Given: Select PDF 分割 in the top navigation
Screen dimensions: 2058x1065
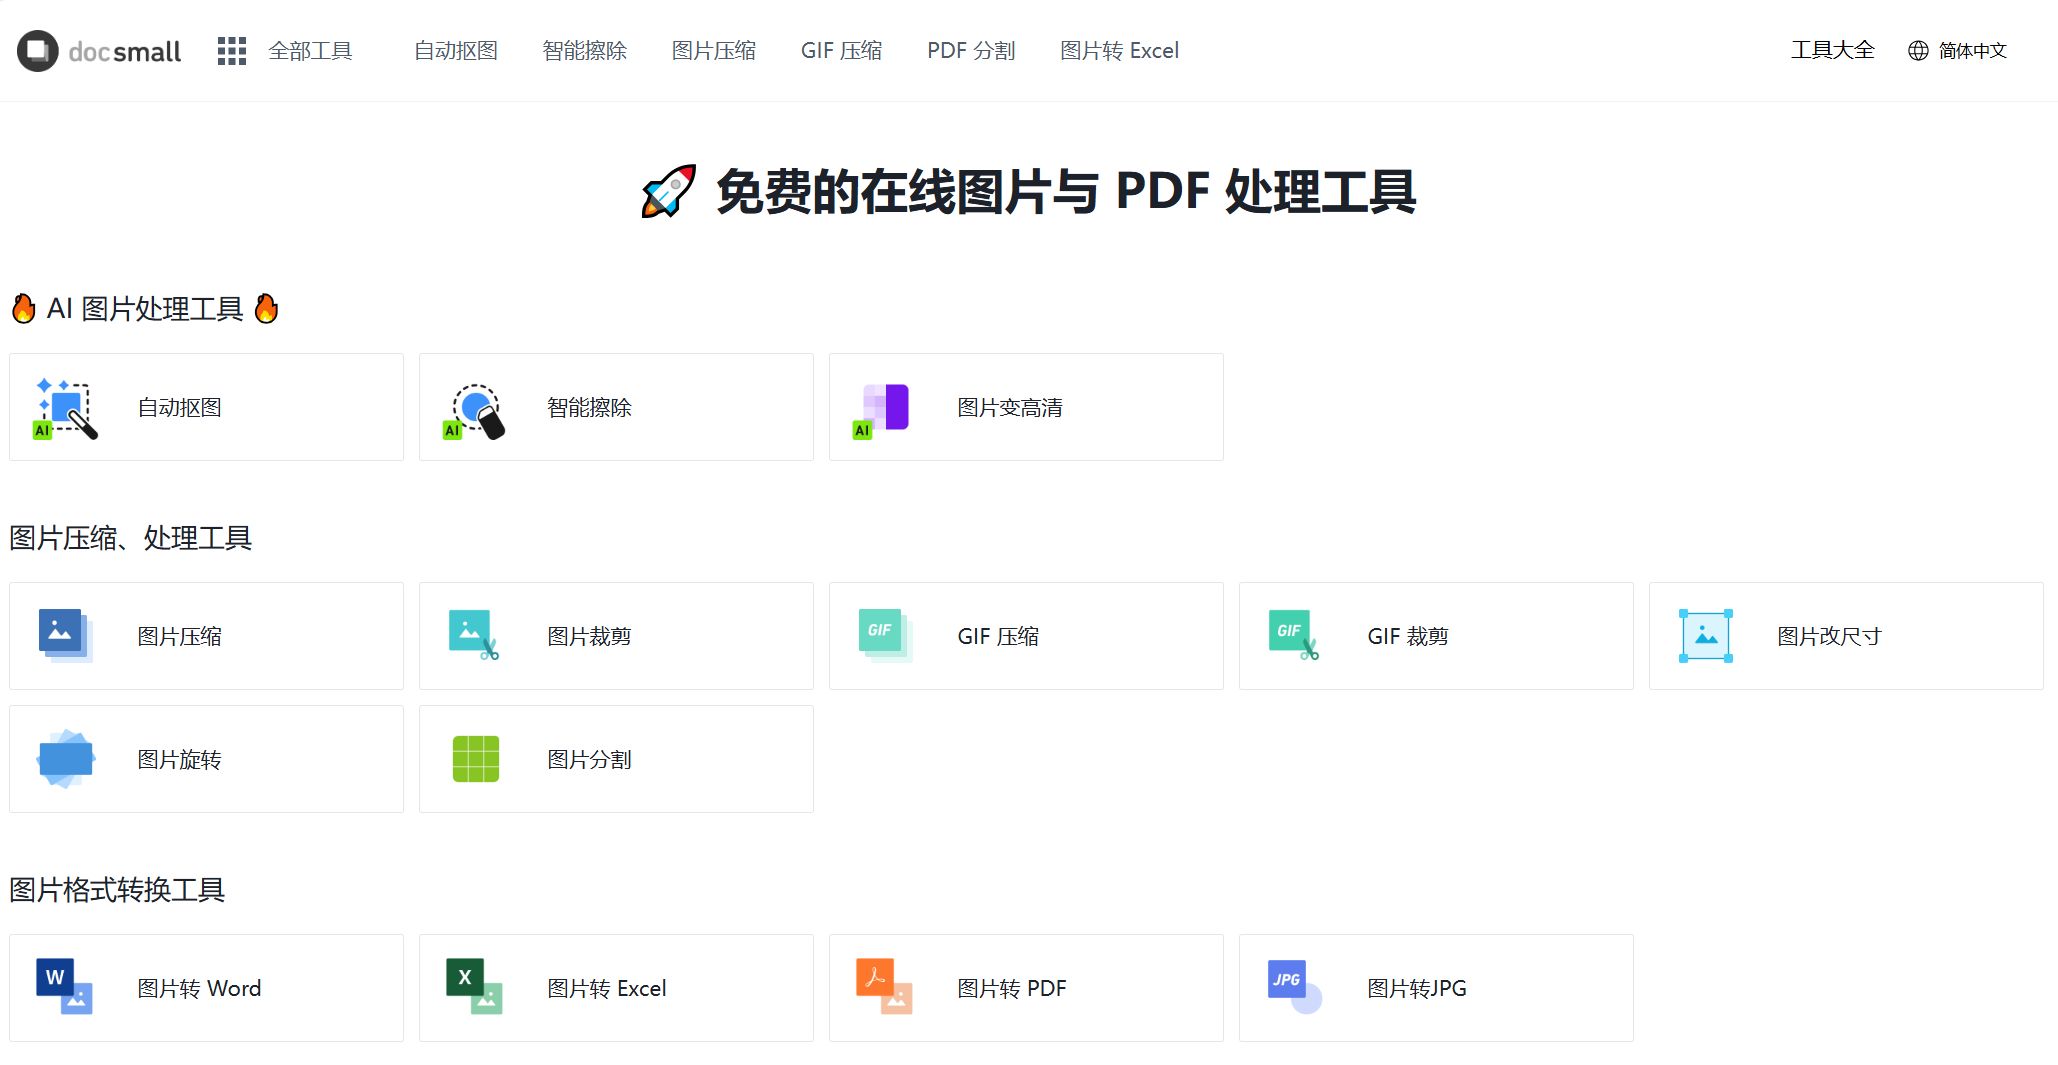Looking at the screenshot, I should [970, 51].
